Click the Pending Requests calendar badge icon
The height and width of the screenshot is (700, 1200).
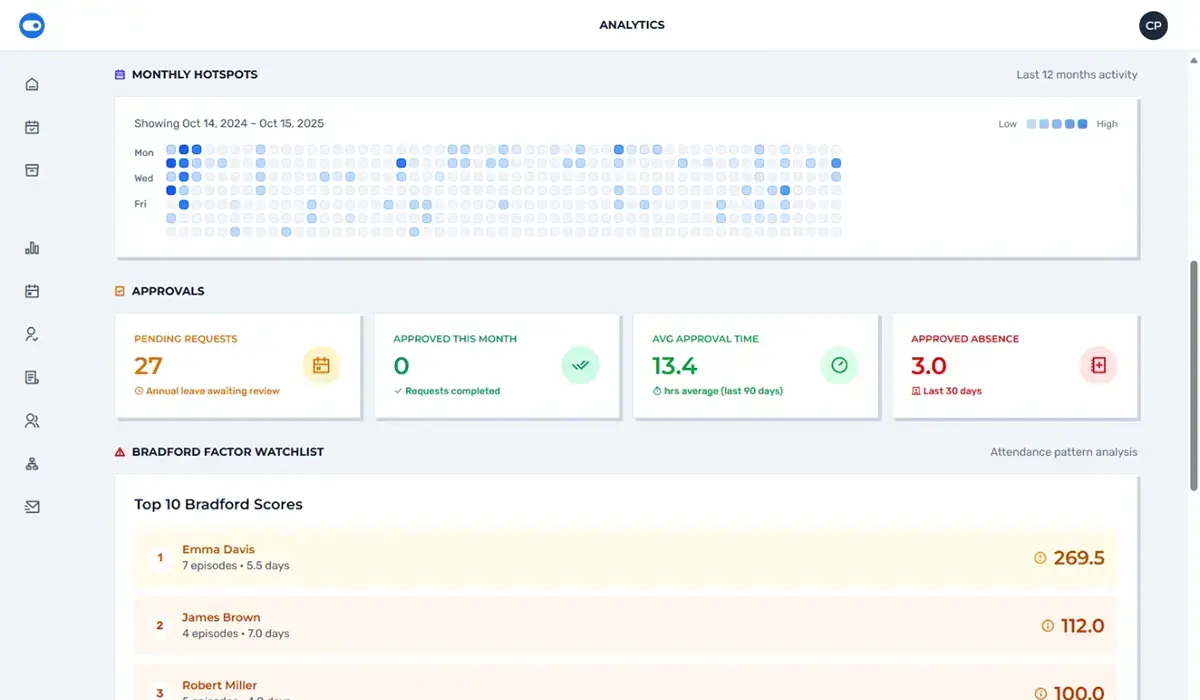(x=321, y=365)
